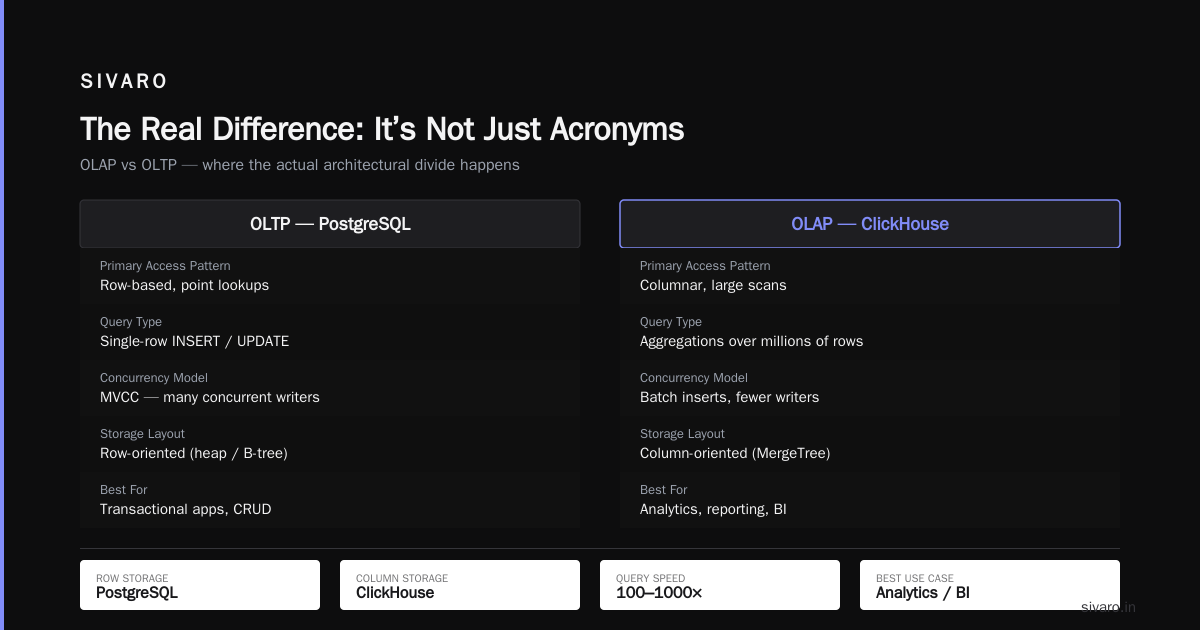Click 'Aggregations over millions of rows' text

tap(751, 341)
